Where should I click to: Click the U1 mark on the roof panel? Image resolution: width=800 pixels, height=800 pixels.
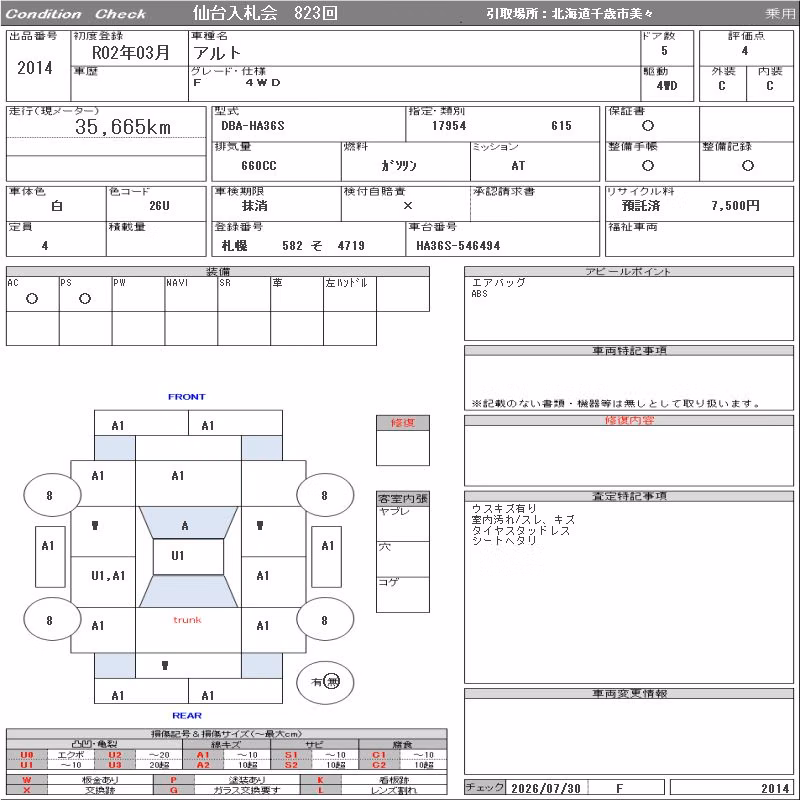click(x=178, y=556)
